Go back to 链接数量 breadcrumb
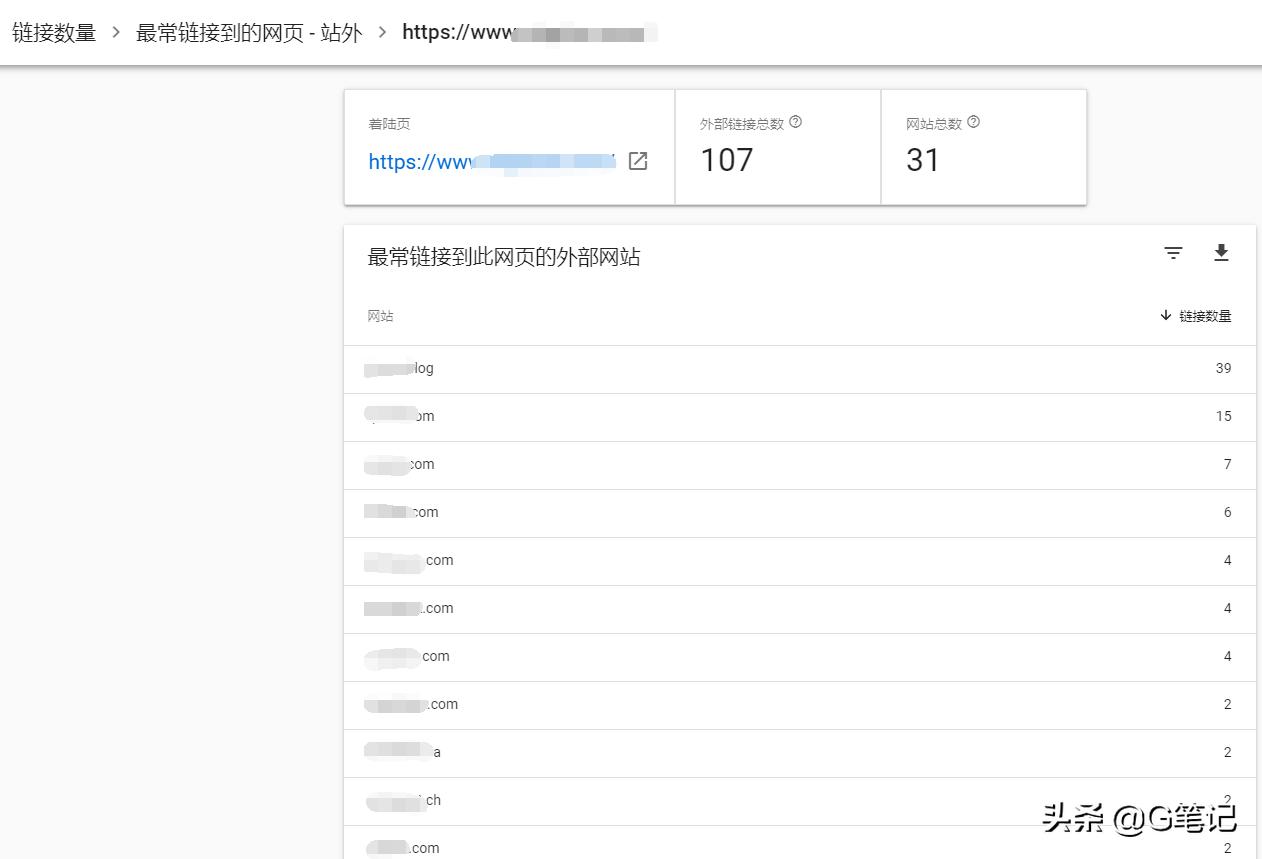The image size is (1262, 859). click(54, 32)
